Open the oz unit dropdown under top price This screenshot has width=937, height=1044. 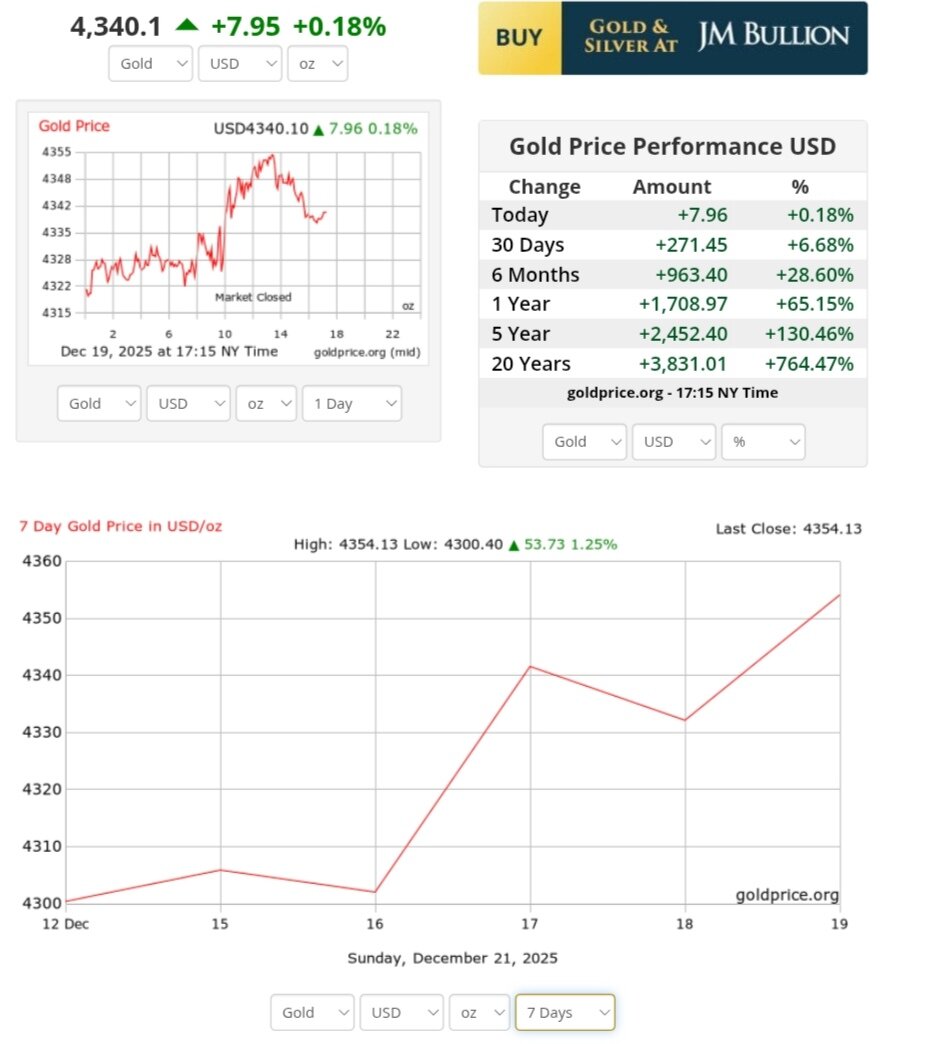(317, 64)
